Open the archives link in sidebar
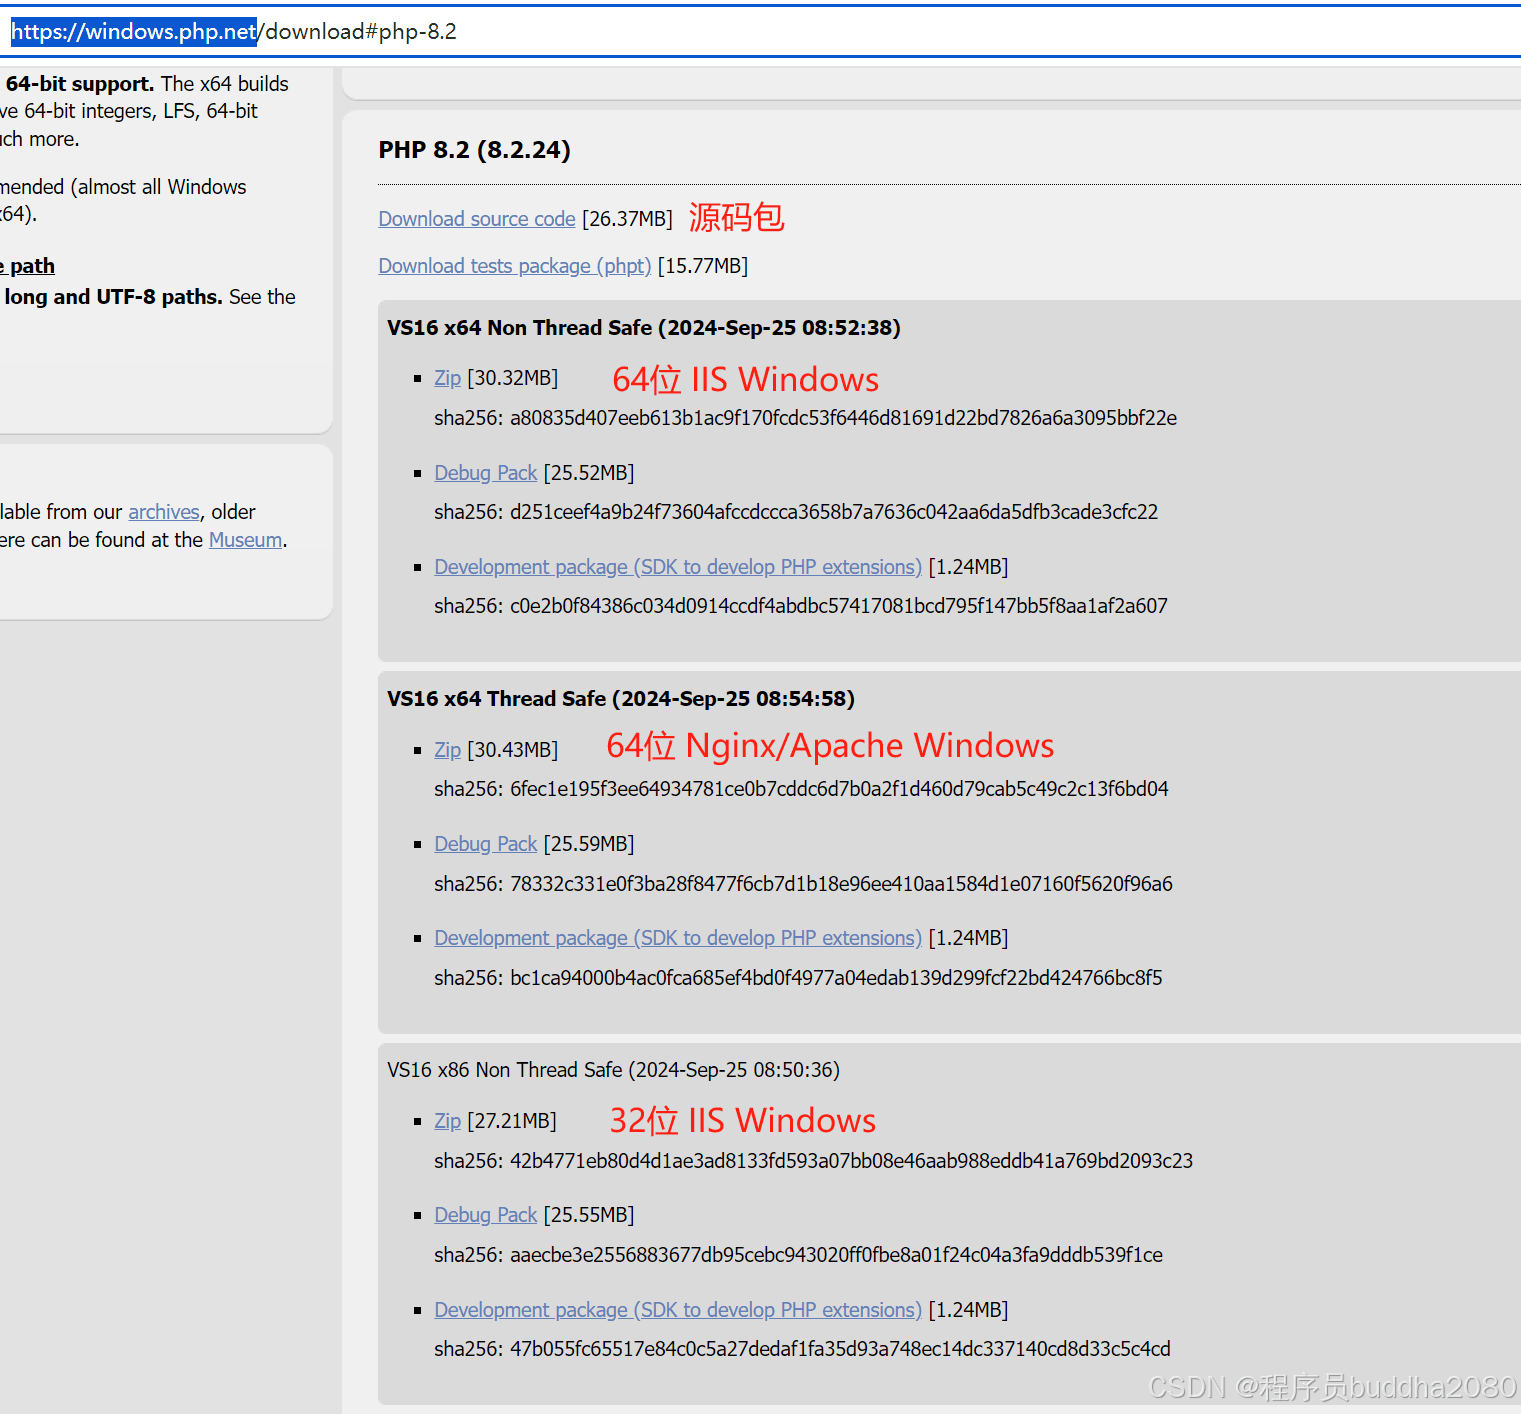 [x=164, y=512]
